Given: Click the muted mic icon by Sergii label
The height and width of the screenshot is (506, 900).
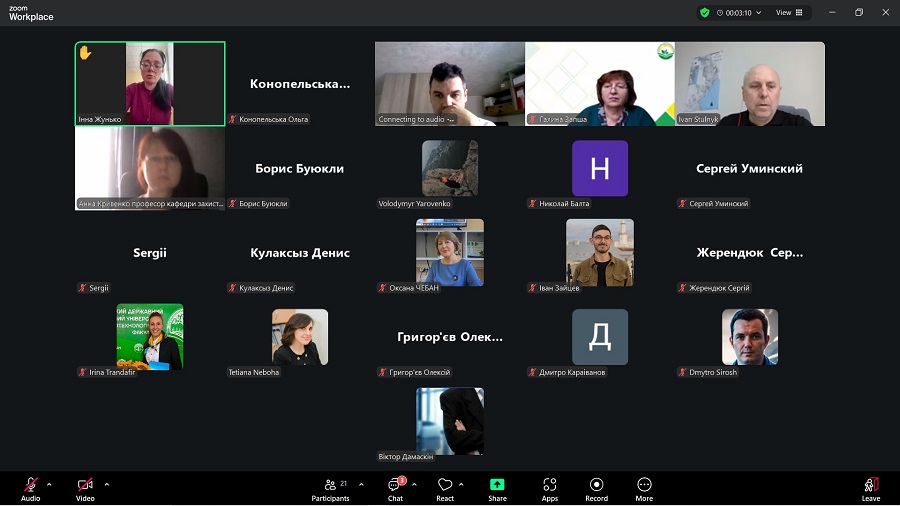Looking at the screenshot, I should pyautogui.click(x=83, y=288).
